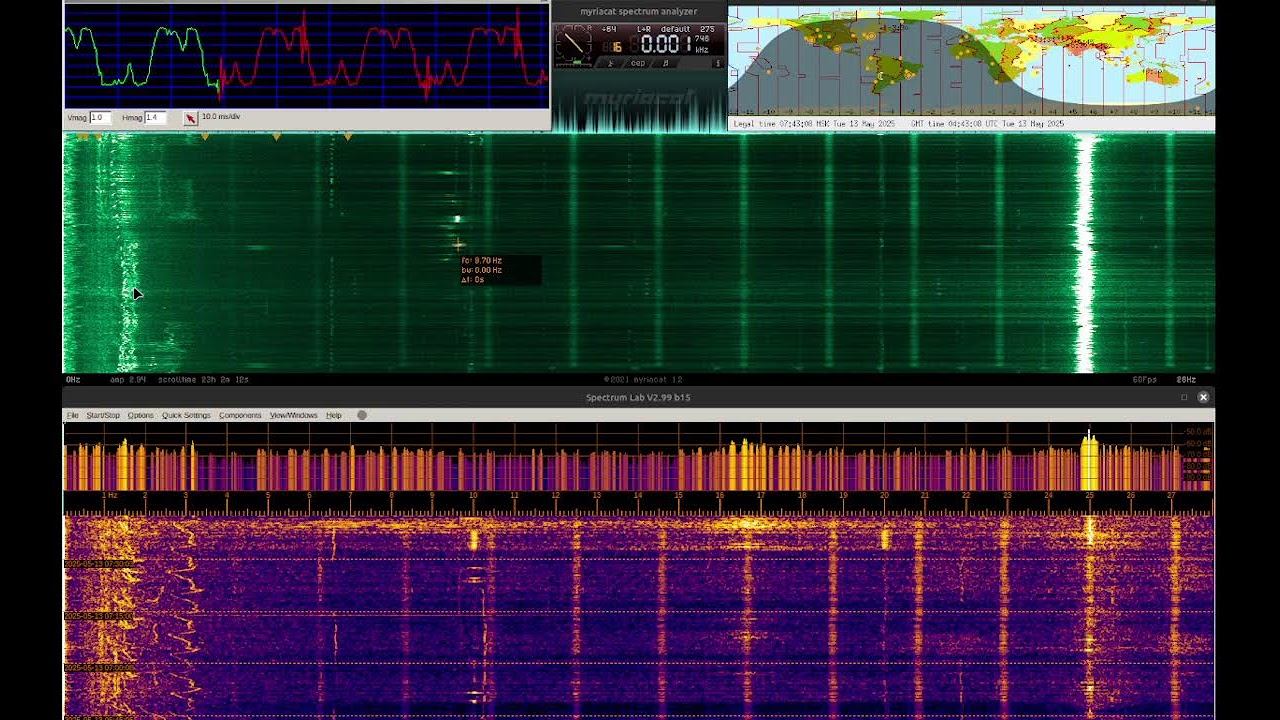Open the View/Windows menu

pos(294,415)
